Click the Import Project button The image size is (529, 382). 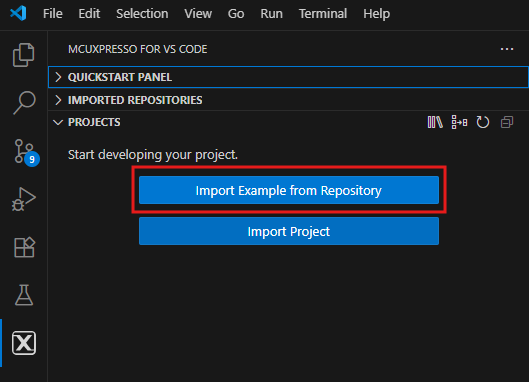(x=289, y=231)
